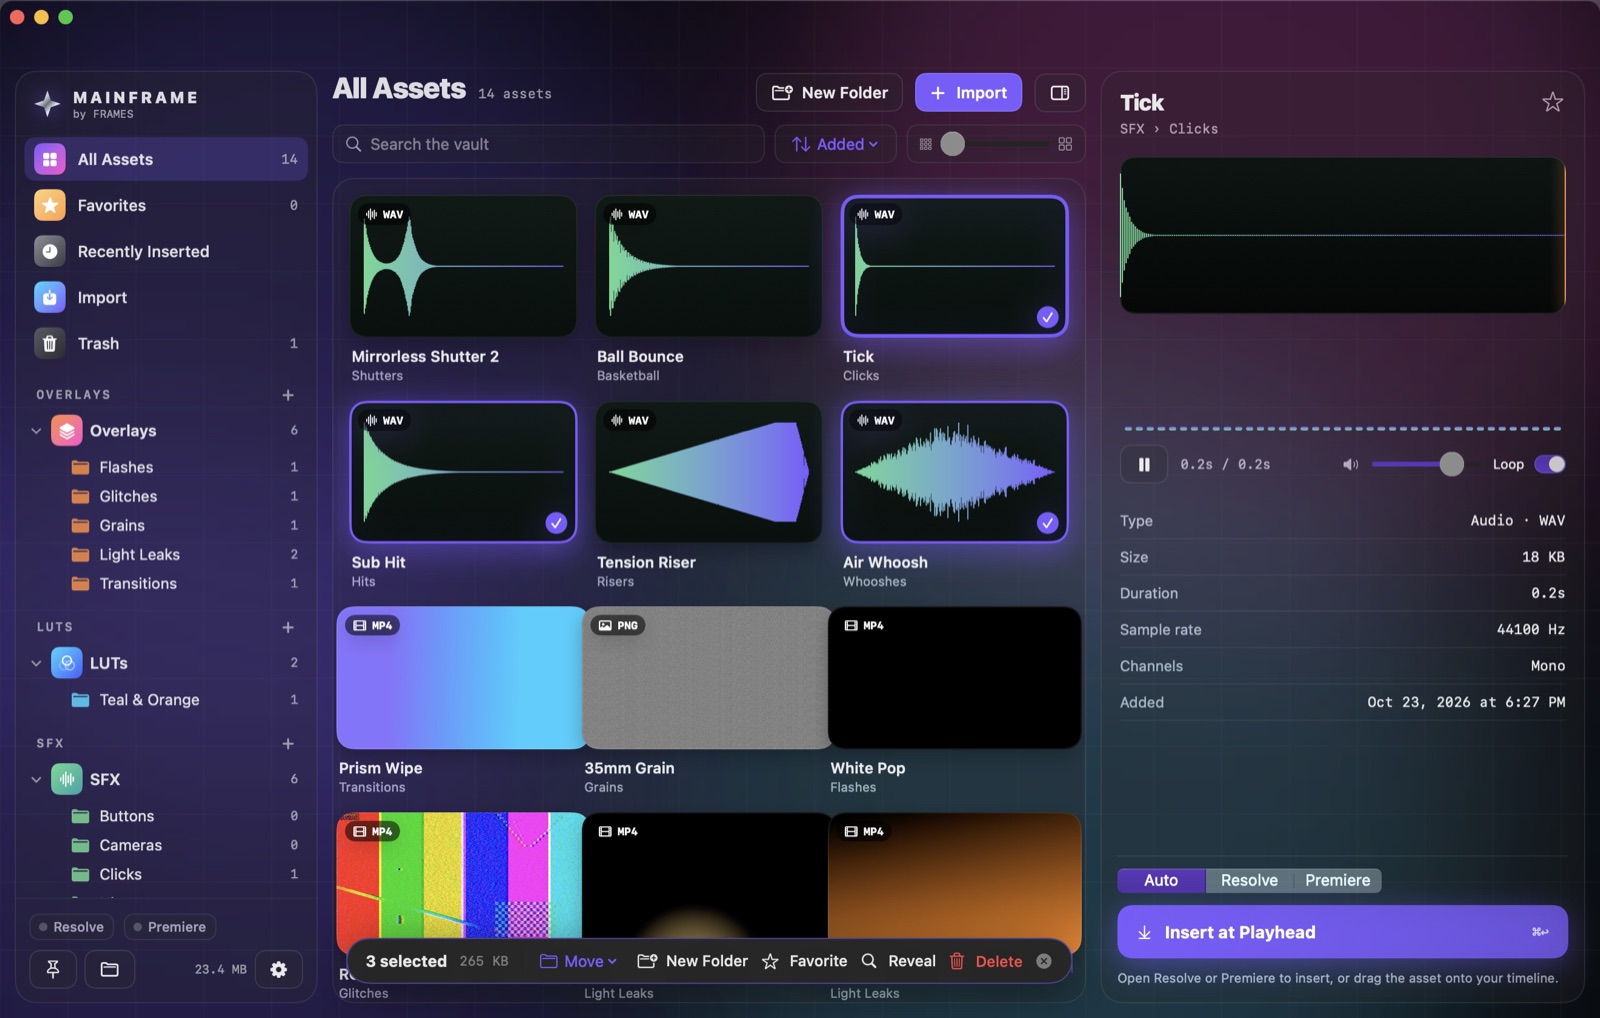Screen dimensions: 1600x1018
Task: Pause the Tick preview playback
Action: (x=1144, y=464)
